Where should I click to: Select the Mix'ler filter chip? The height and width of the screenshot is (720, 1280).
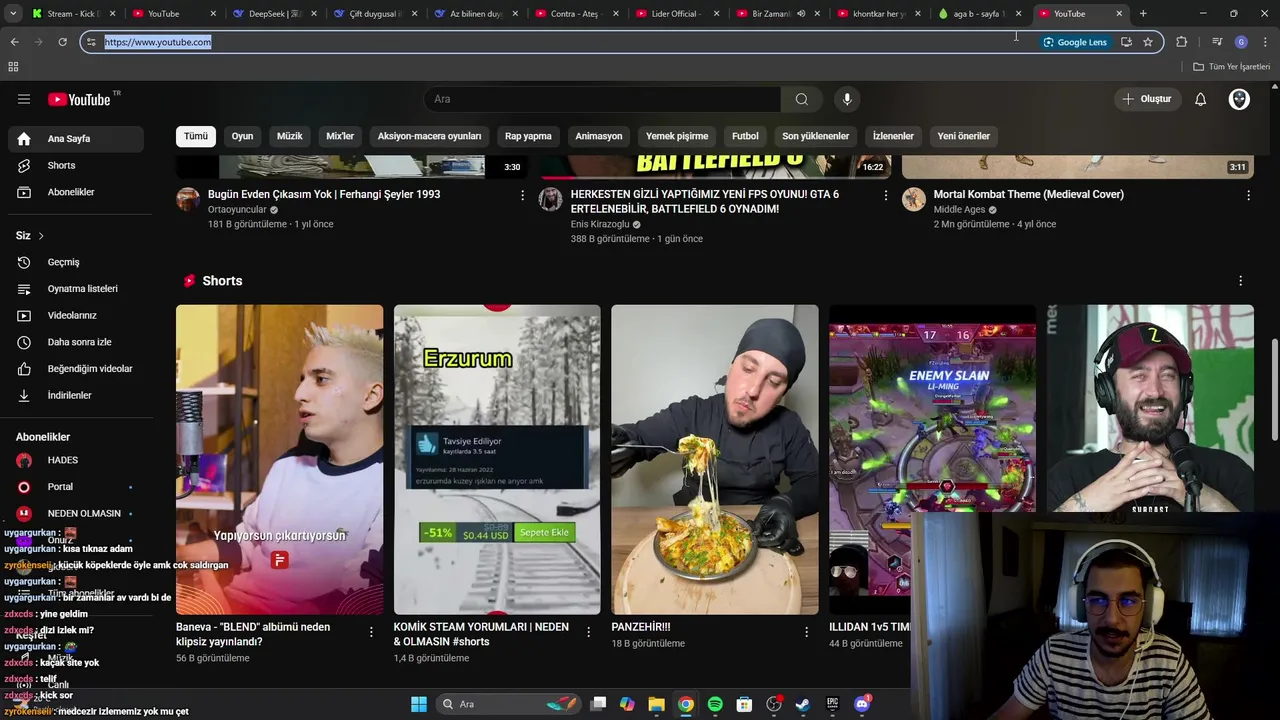(x=340, y=136)
